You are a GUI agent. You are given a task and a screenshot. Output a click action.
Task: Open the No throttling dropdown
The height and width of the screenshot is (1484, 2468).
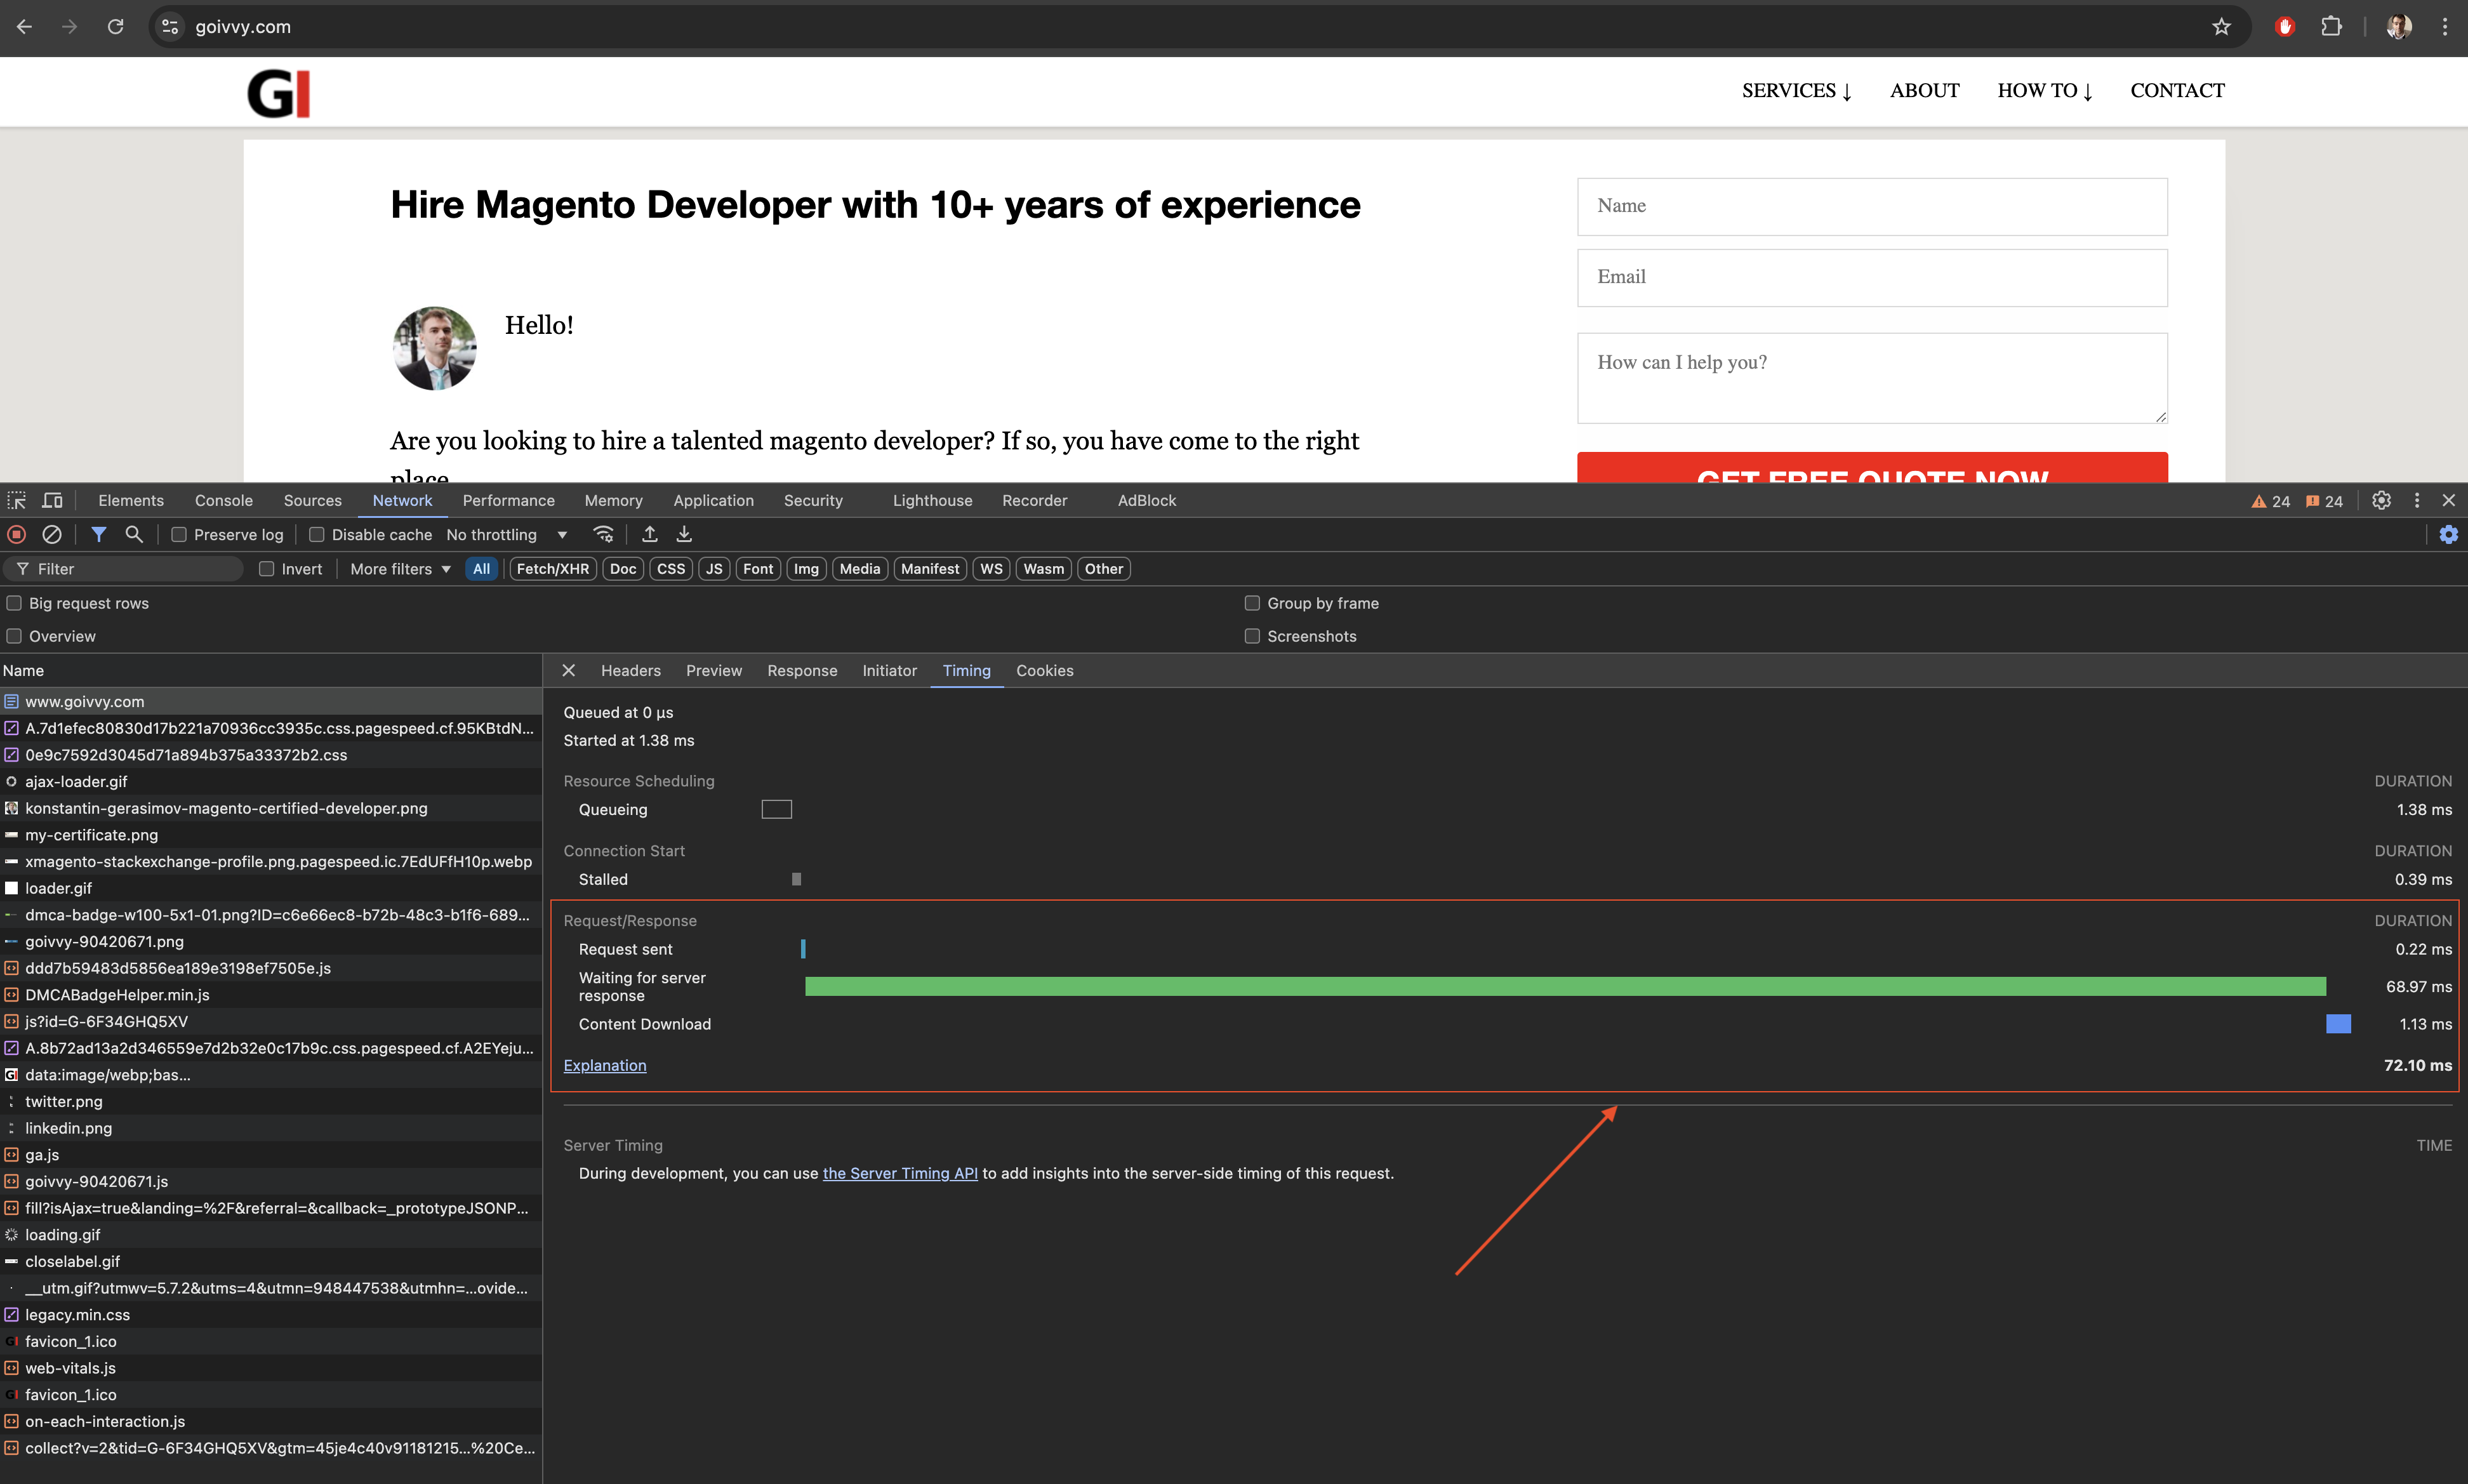click(x=506, y=534)
